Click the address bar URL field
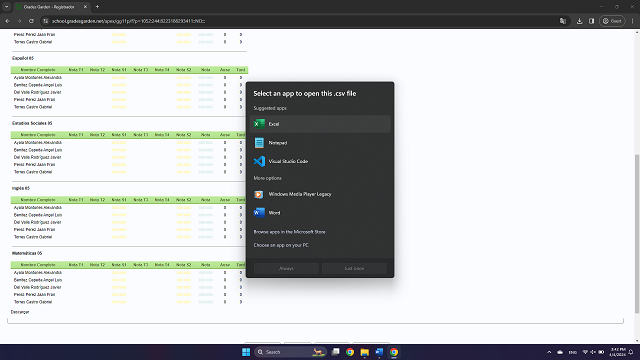The image size is (640, 360). tap(302, 21)
